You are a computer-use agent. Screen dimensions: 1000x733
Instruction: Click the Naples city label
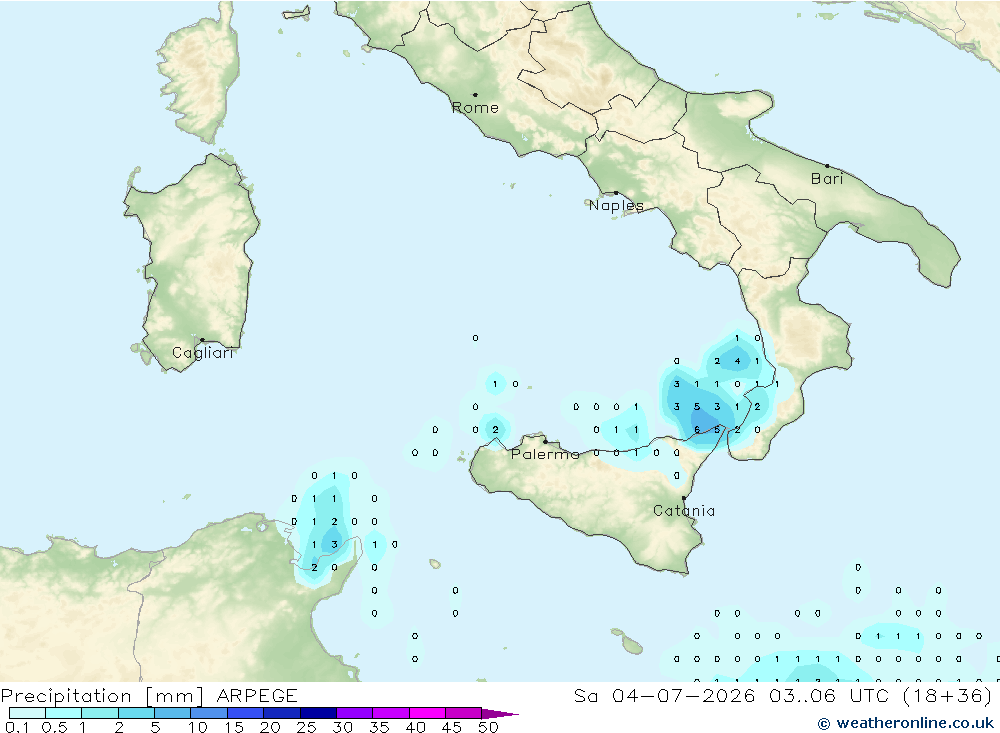pos(616,205)
